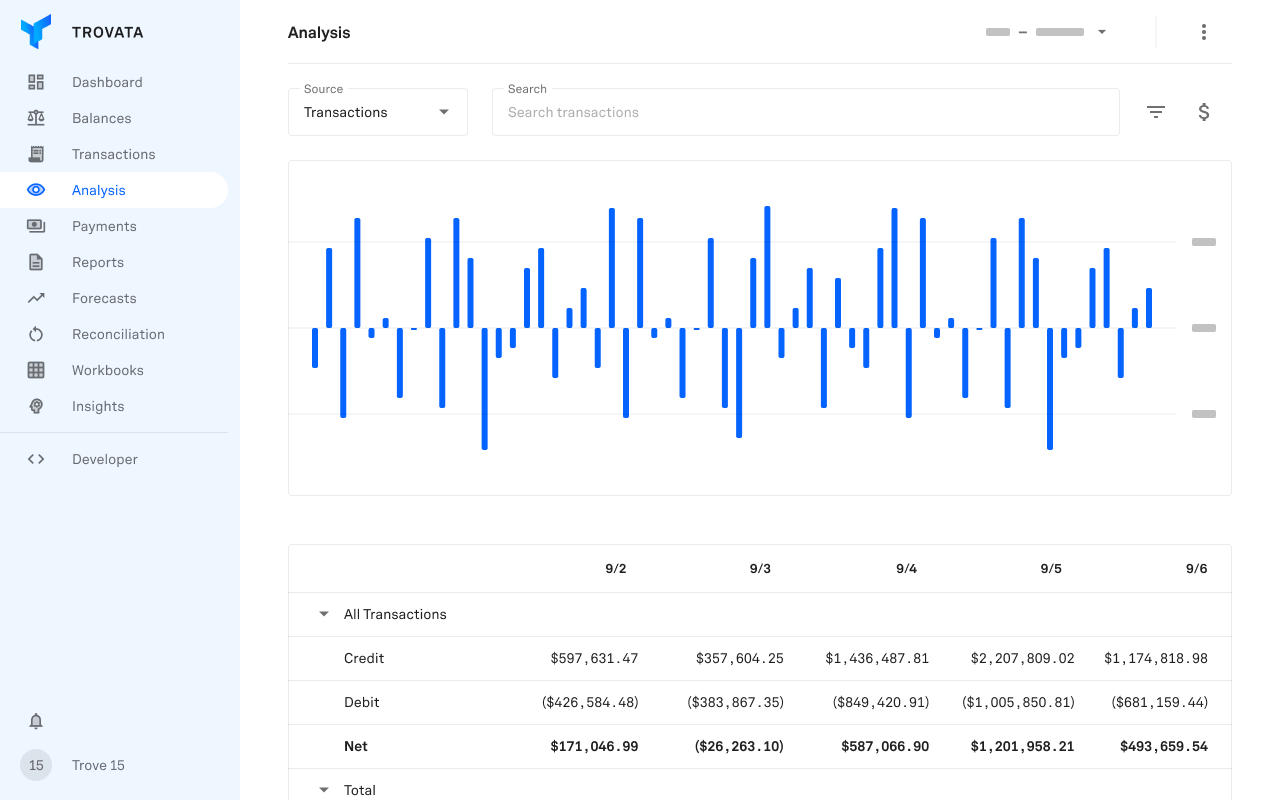
Task: Open the Source dropdown showing Transactions
Action: point(377,112)
